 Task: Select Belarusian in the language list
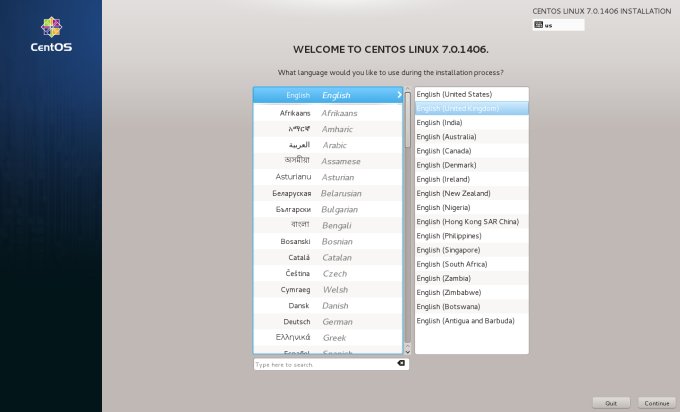click(328, 193)
